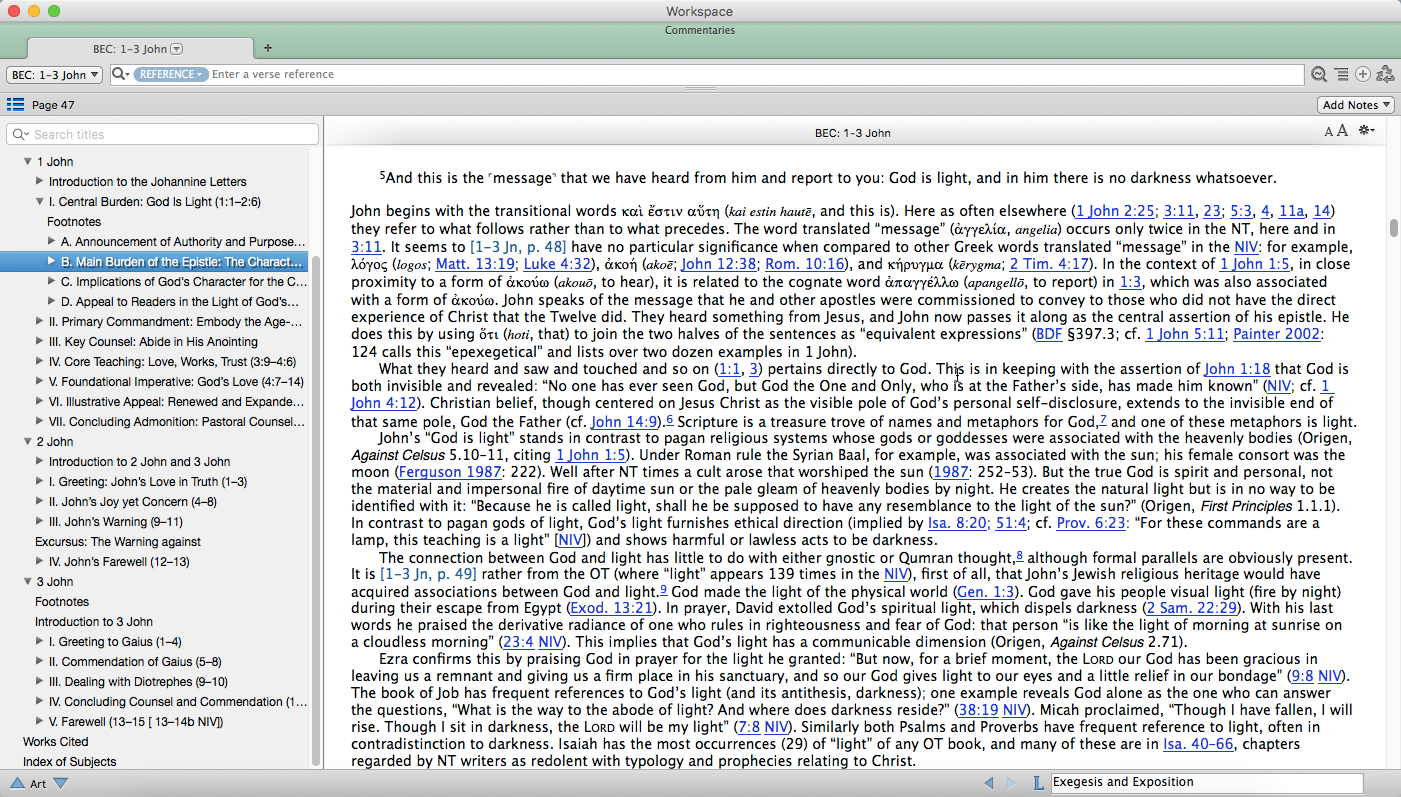Click the Art down triangle
Viewport: 1401px width, 797px height.
point(60,783)
